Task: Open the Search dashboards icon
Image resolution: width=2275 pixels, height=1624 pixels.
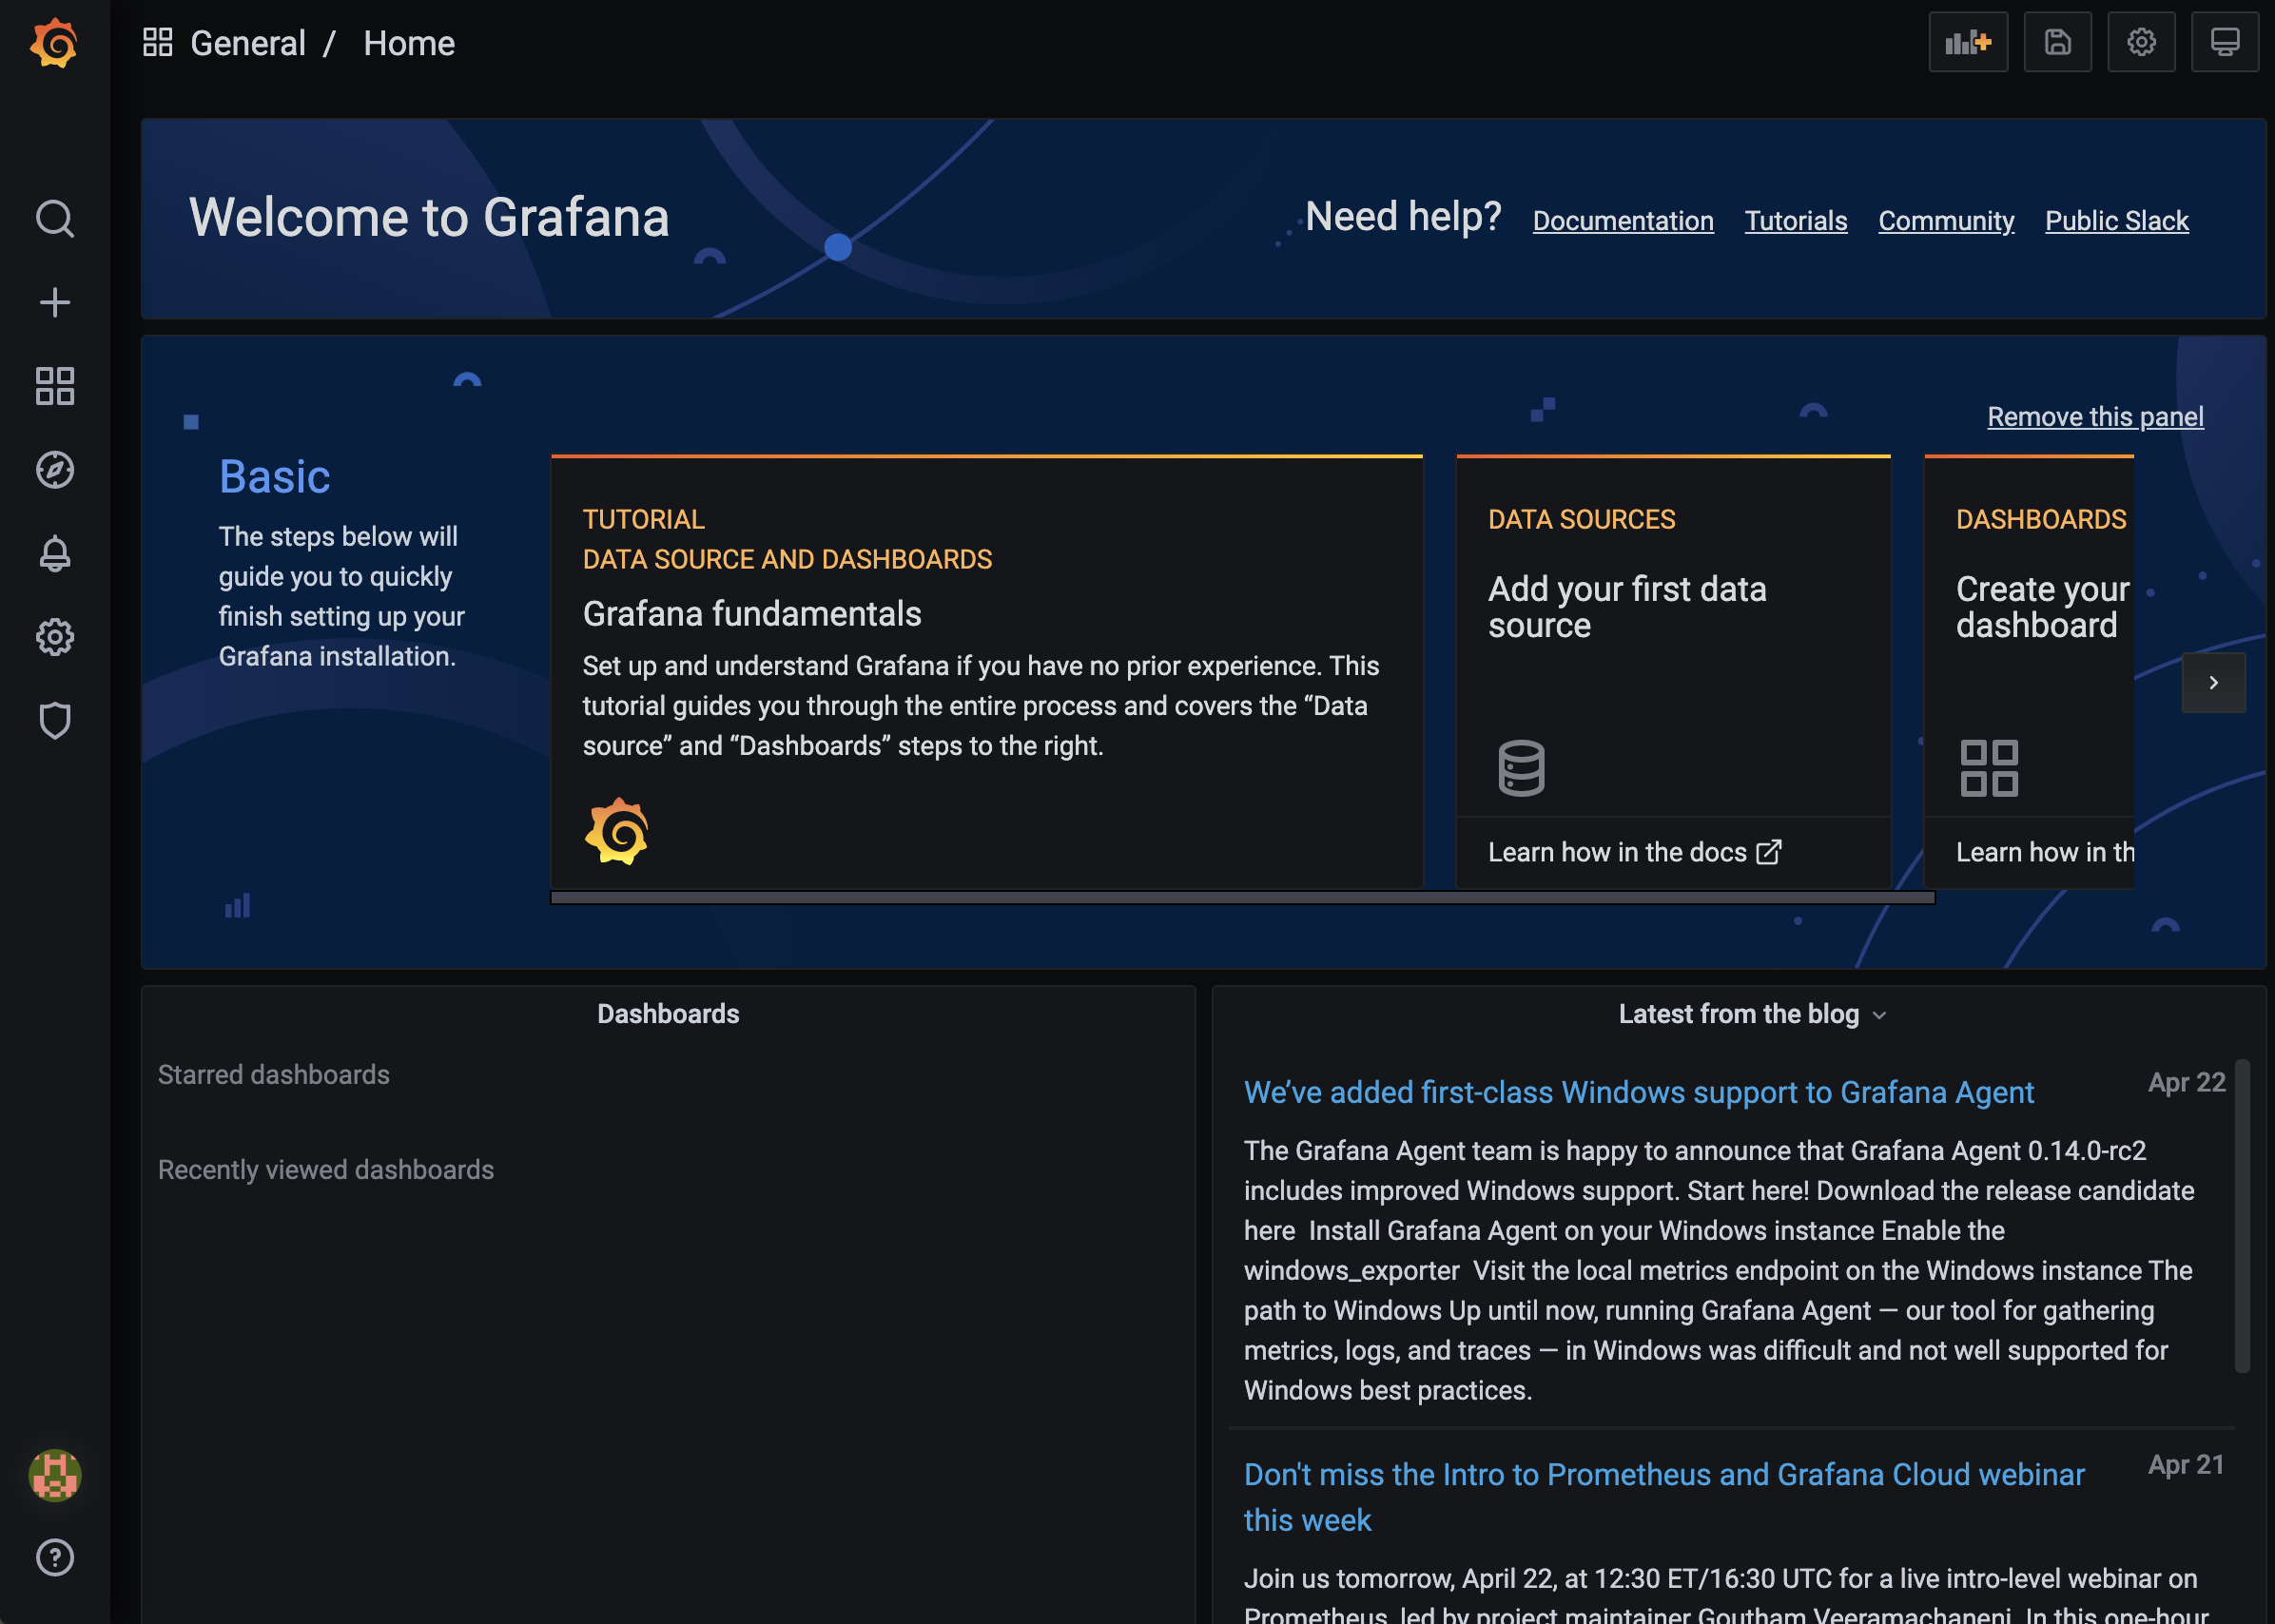Action: (x=55, y=218)
